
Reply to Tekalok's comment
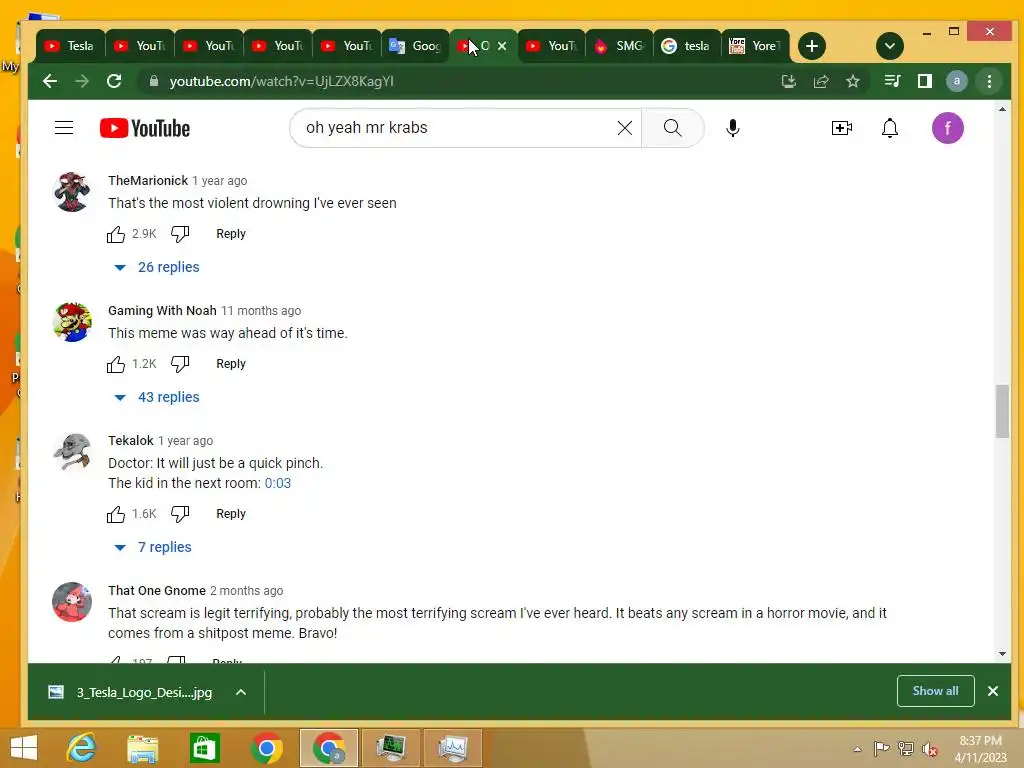click(231, 514)
